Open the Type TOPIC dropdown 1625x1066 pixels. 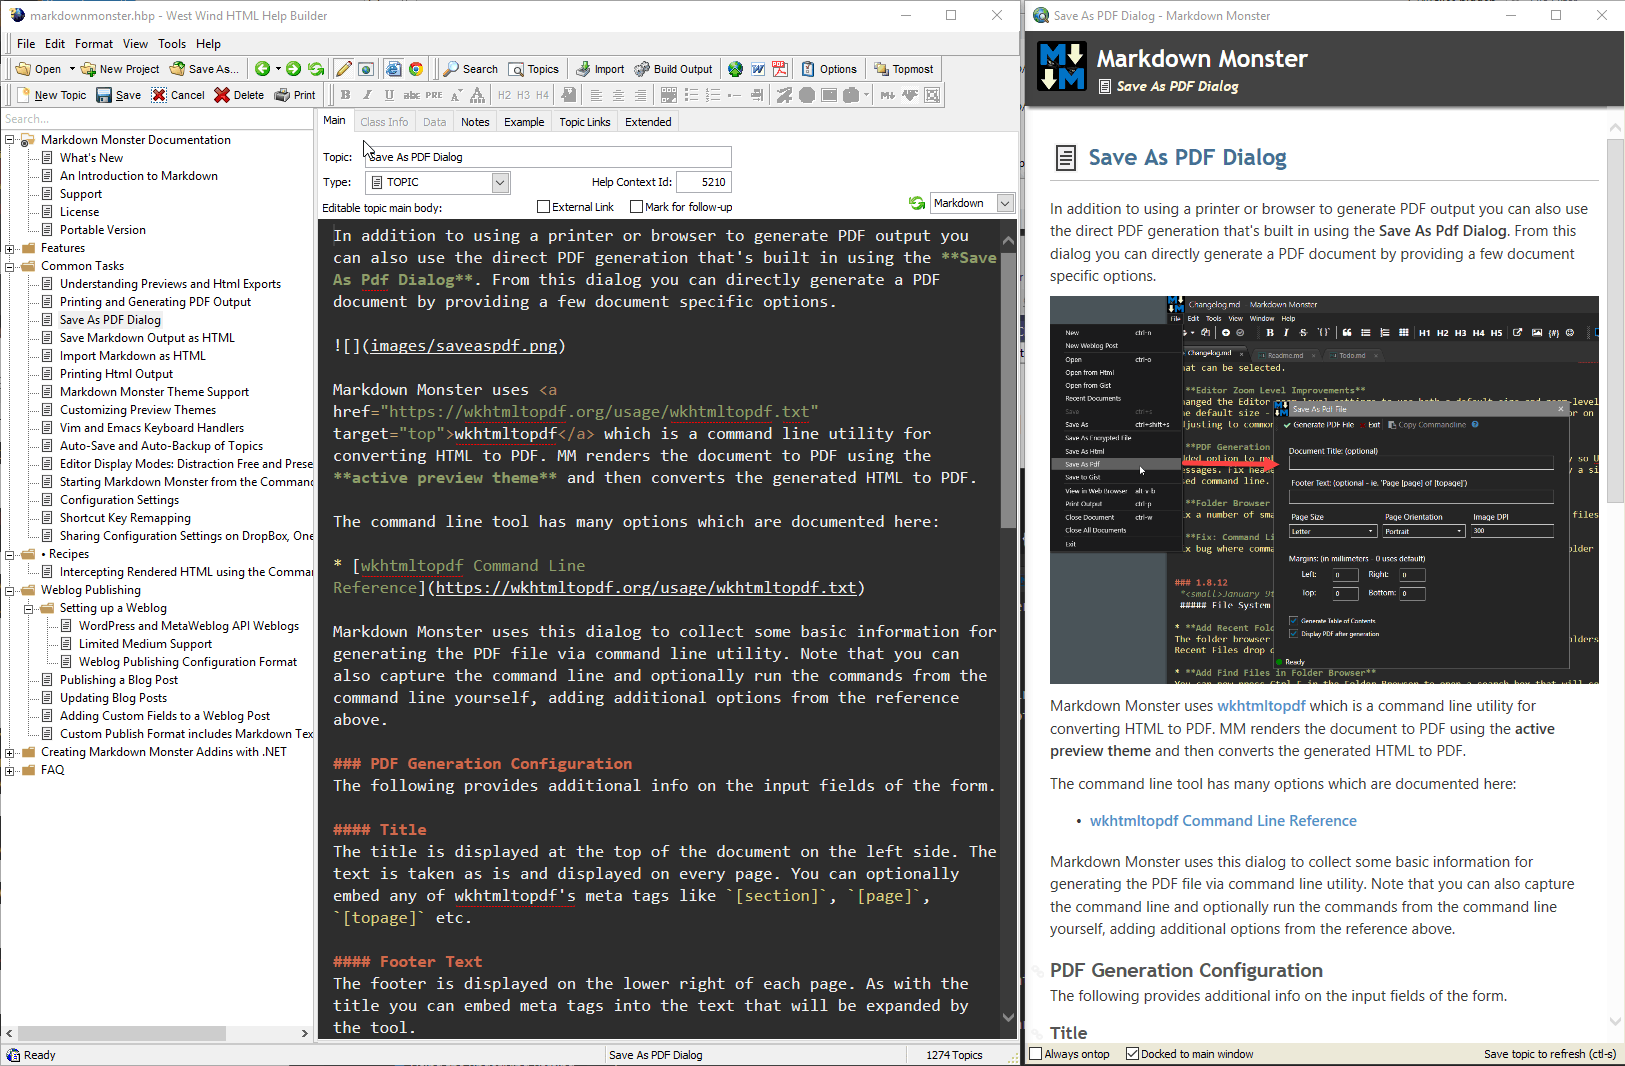(500, 182)
